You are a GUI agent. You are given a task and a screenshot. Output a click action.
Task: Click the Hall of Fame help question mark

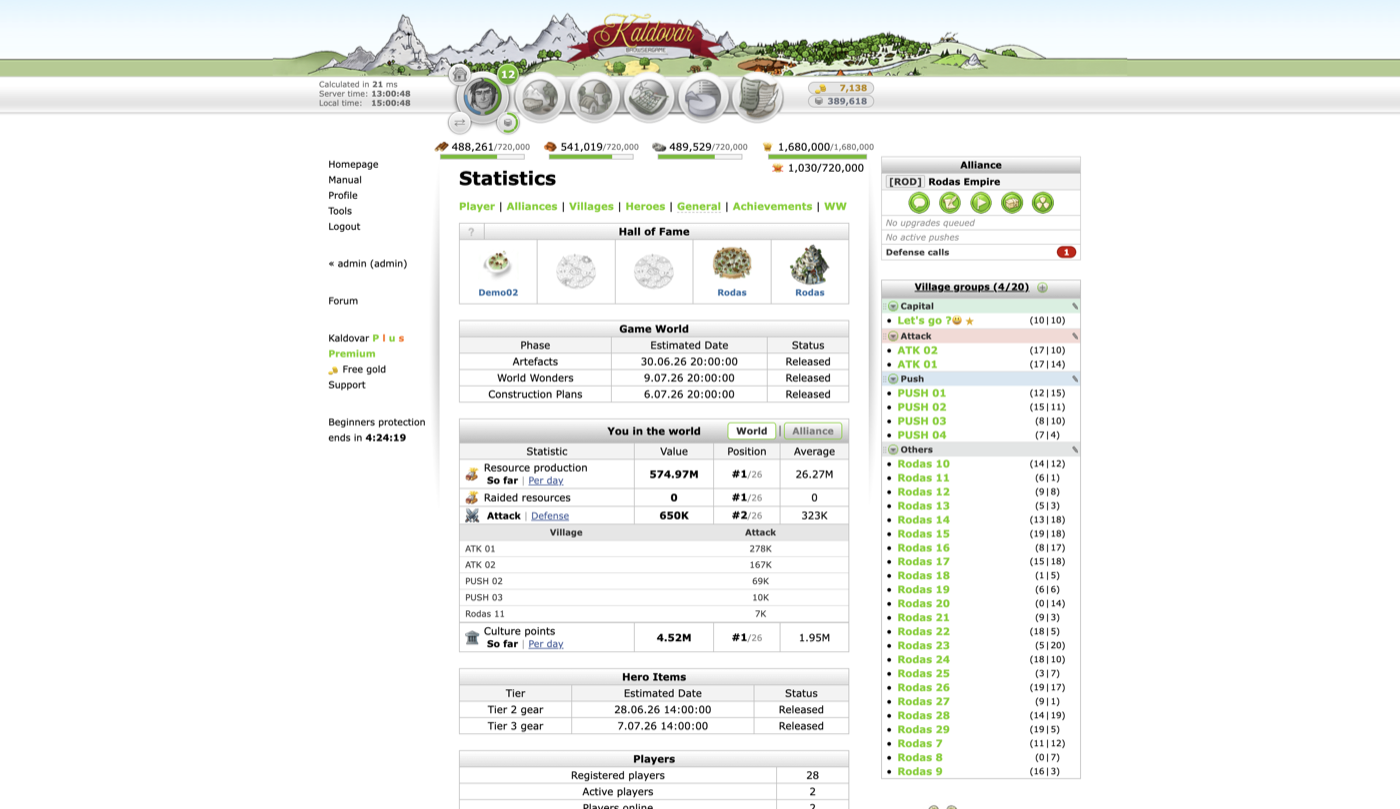click(x=471, y=232)
